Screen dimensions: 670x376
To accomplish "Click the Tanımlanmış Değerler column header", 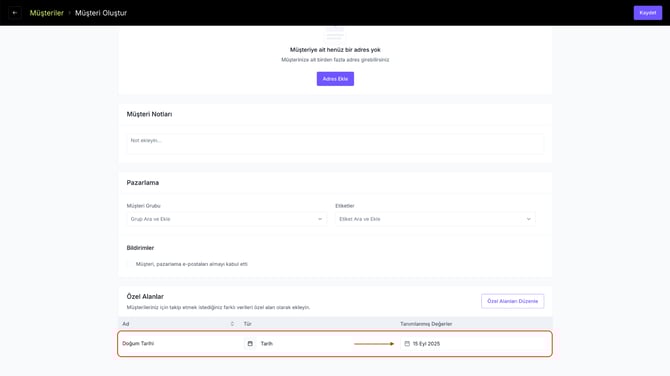I will tap(426, 324).
